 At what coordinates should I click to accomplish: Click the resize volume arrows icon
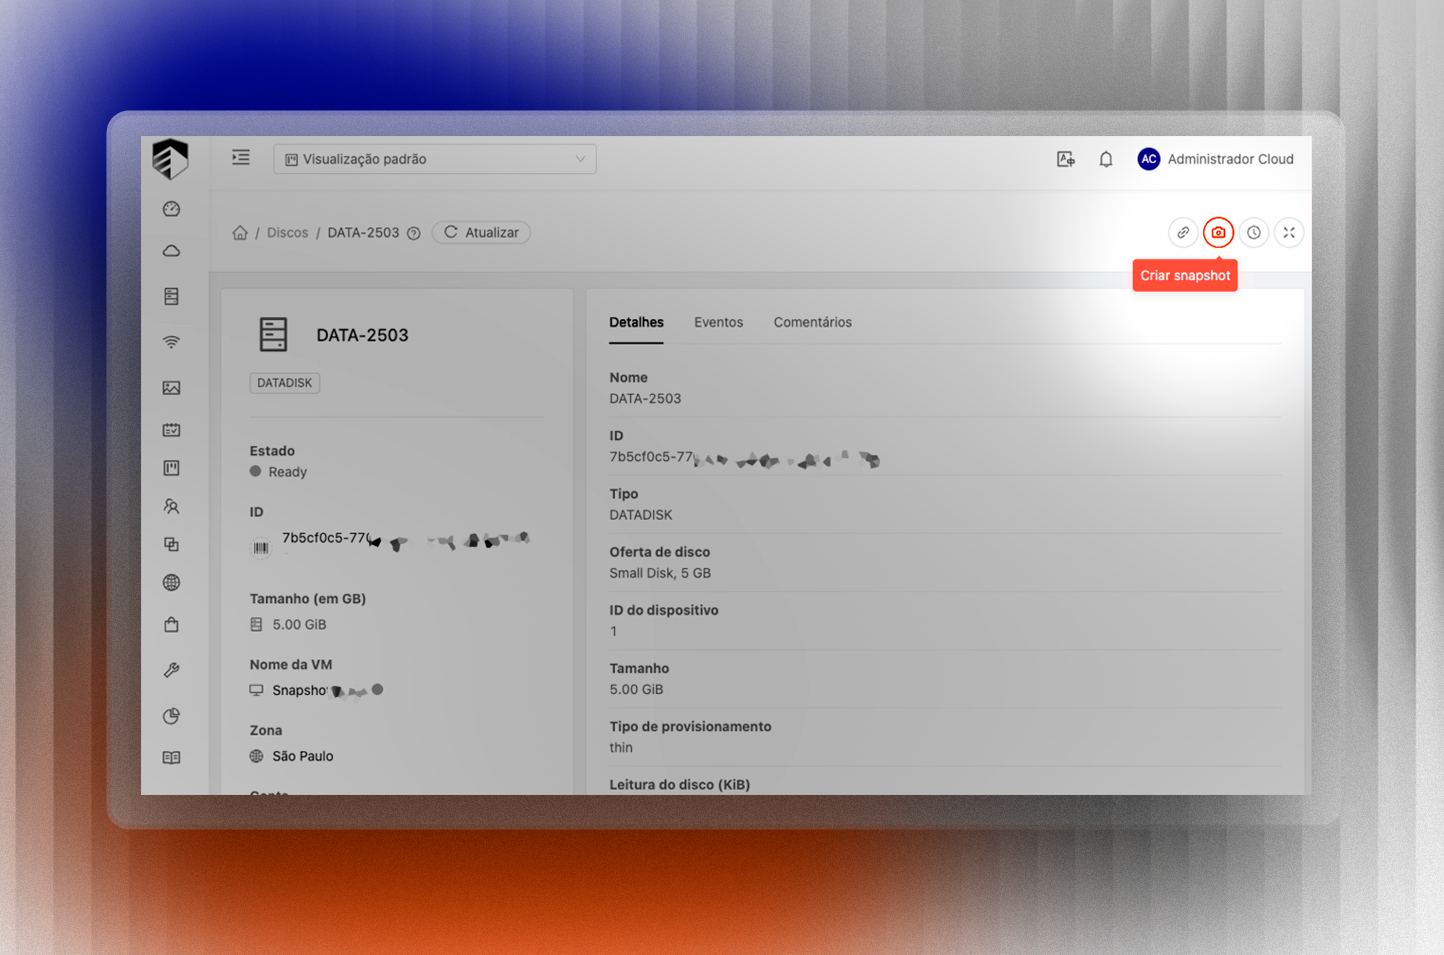point(1289,233)
